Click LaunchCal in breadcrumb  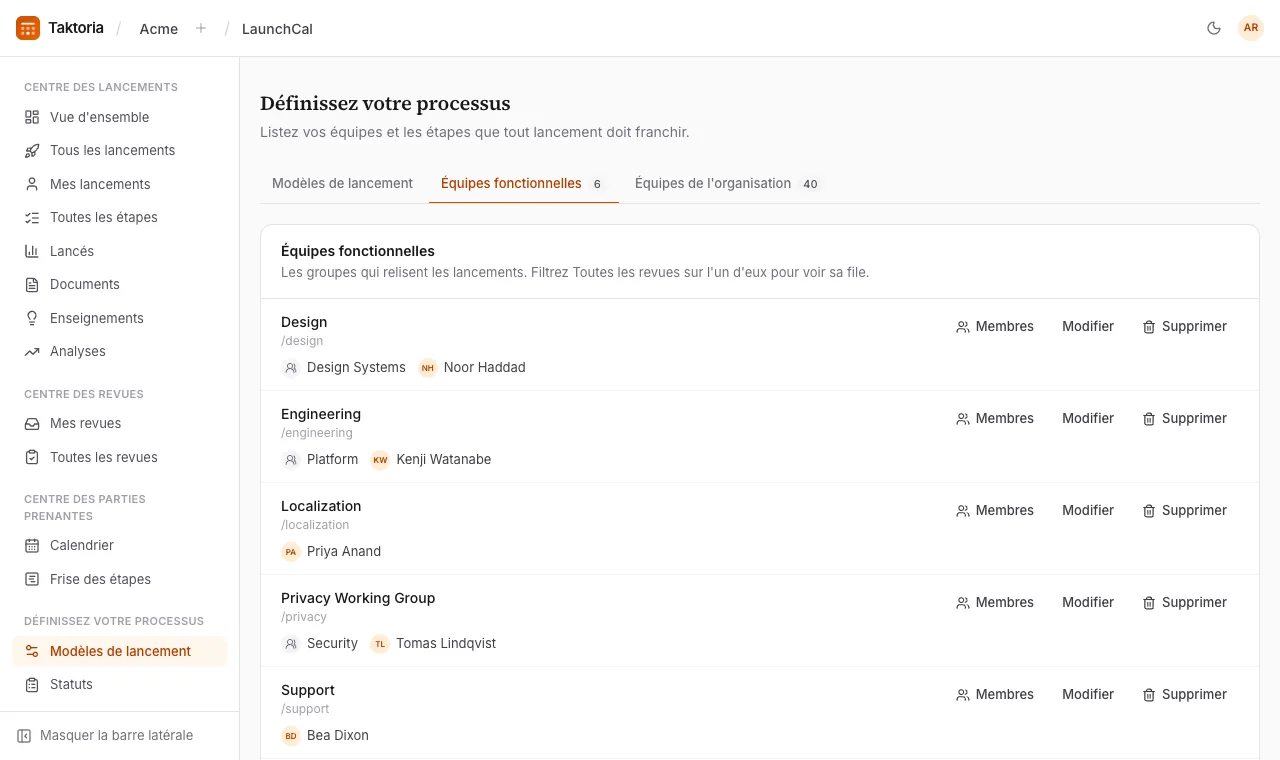pyautogui.click(x=277, y=29)
